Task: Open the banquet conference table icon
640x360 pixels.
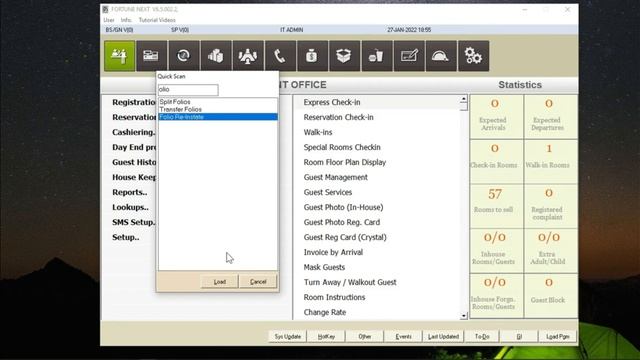Action: (x=248, y=56)
